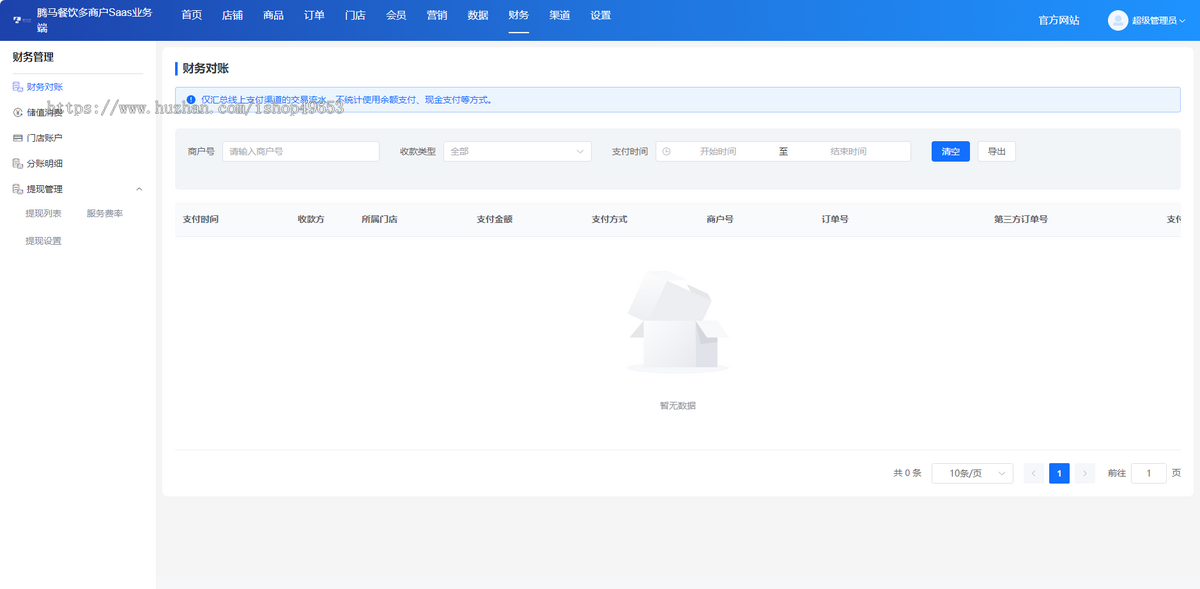The image size is (1200, 589).
Task: Click the 超级管理员 user avatar
Action: pyautogui.click(x=1118, y=20)
